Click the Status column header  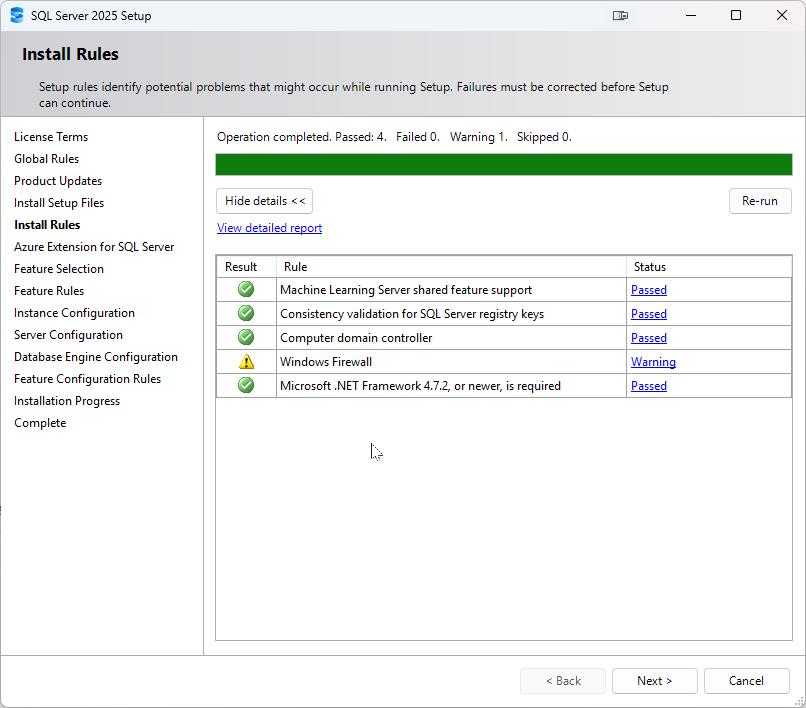coord(709,267)
